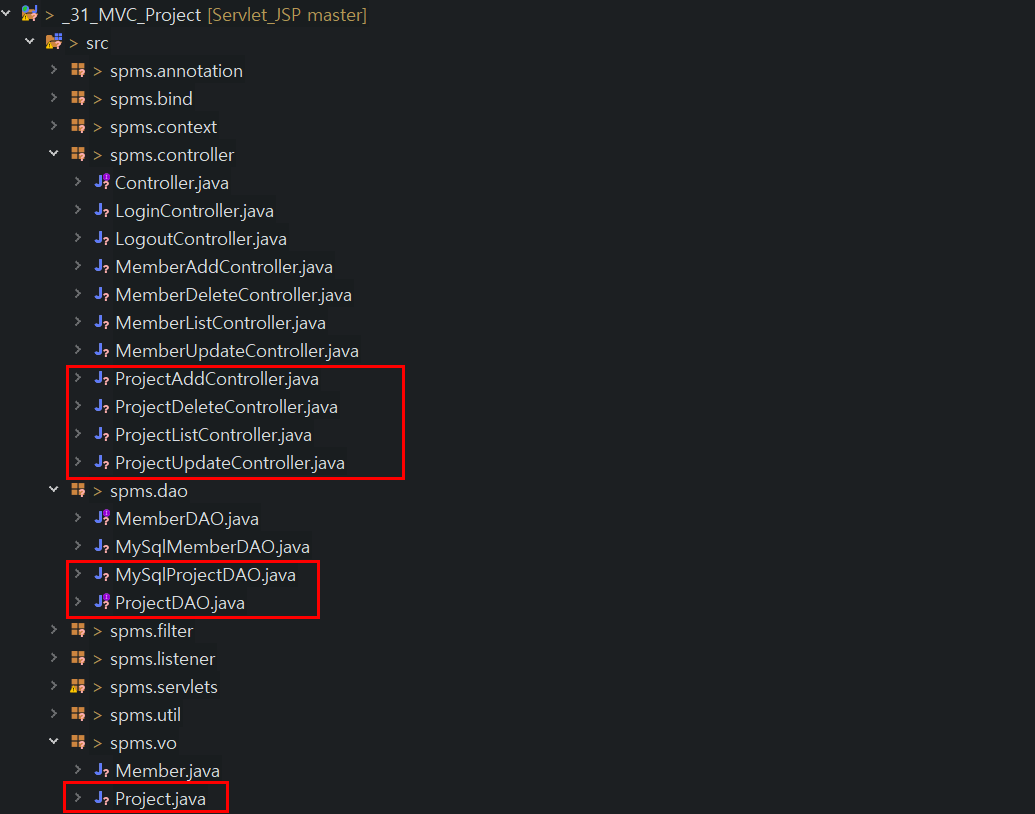Viewport: 1035px width, 814px height.
Task: Expand the spms.bind package
Action: 53,98
